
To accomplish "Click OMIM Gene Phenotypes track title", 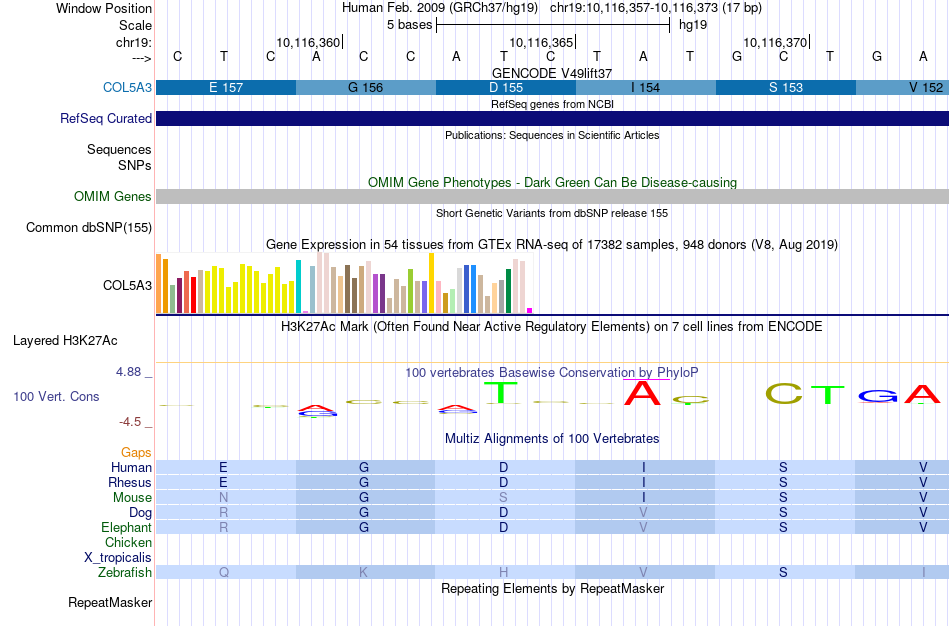I will (x=553, y=182).
